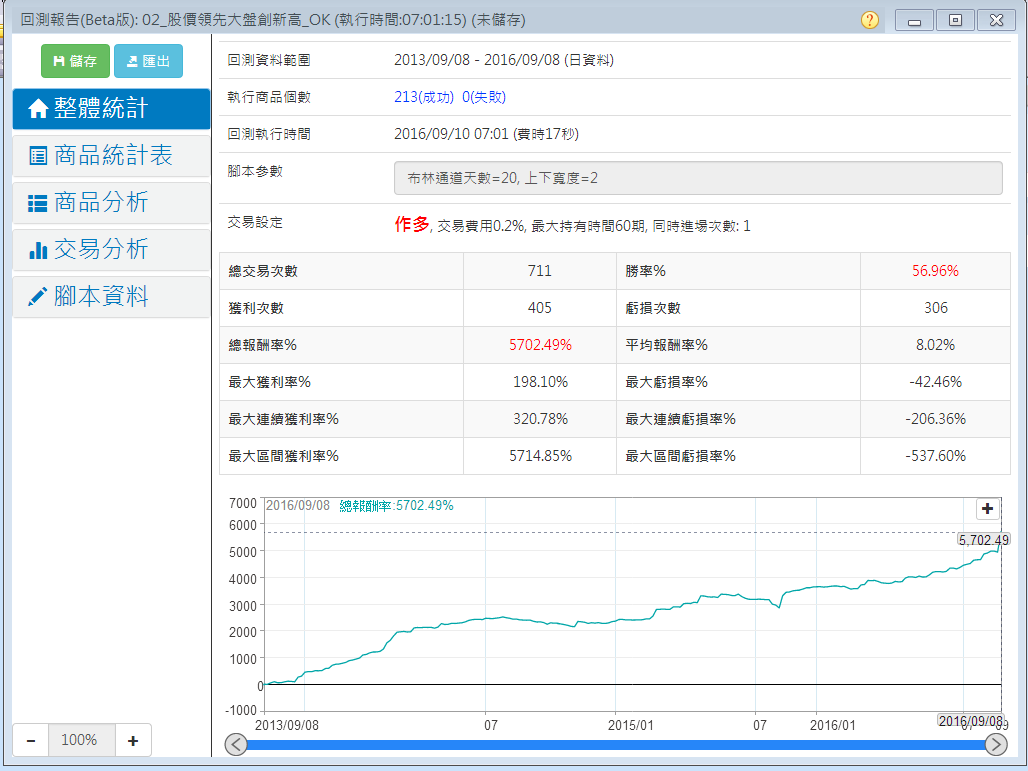Maximize the backtest report window
The width and height of the screenshot is (1028, 771).
(955, 20)
